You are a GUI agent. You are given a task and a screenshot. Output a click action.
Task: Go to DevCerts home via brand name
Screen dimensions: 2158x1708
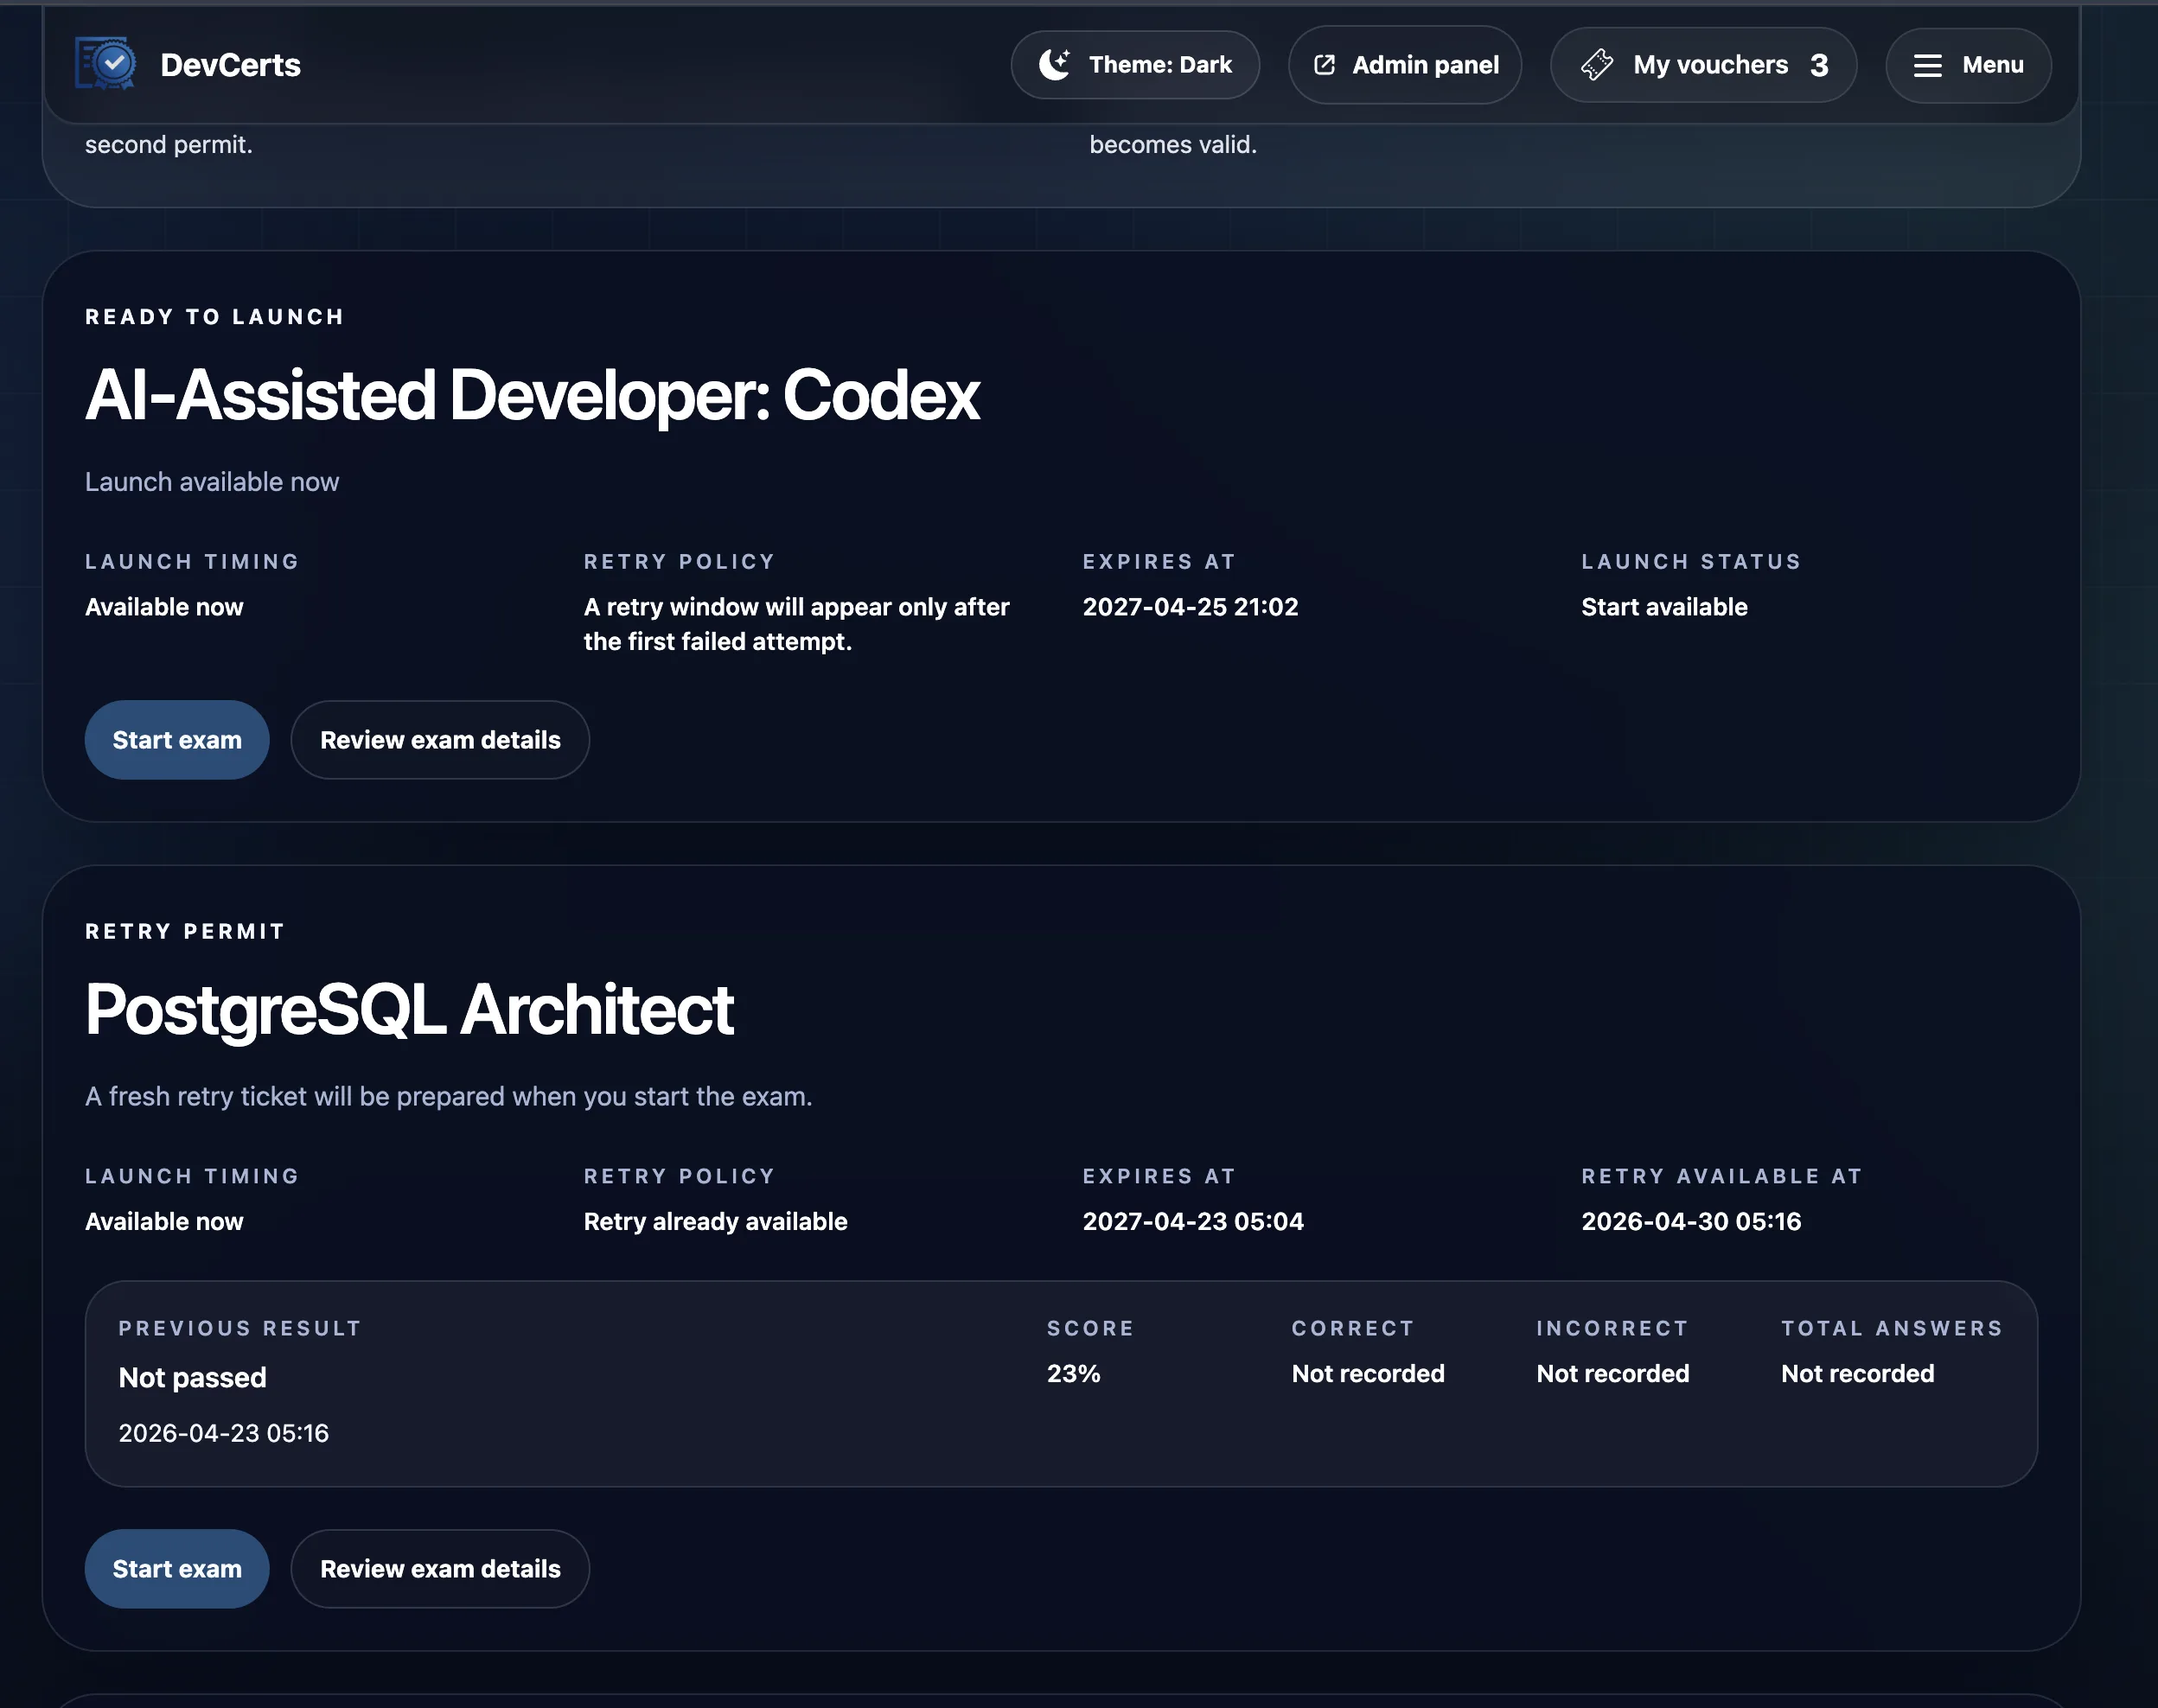[230, 65]
